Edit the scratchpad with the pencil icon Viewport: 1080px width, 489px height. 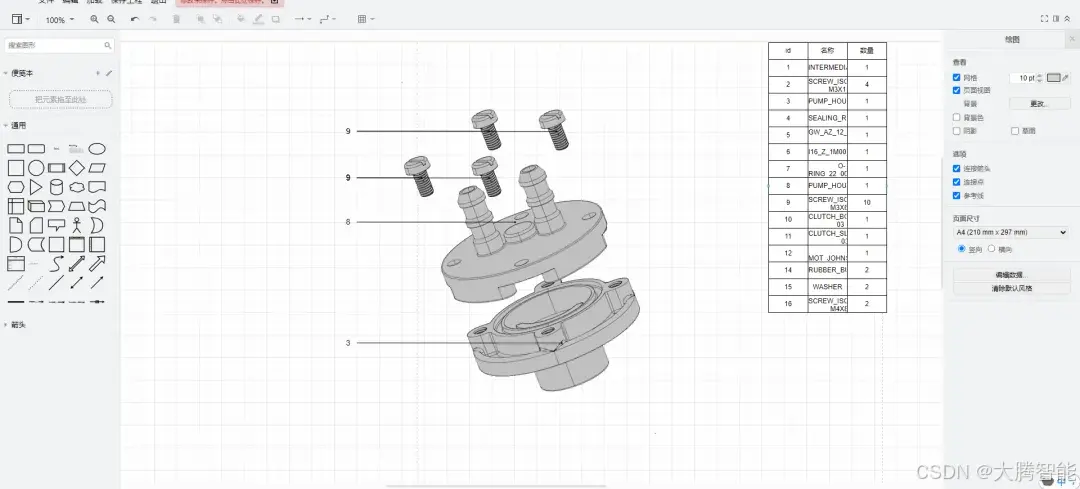[x=109, y=73]
